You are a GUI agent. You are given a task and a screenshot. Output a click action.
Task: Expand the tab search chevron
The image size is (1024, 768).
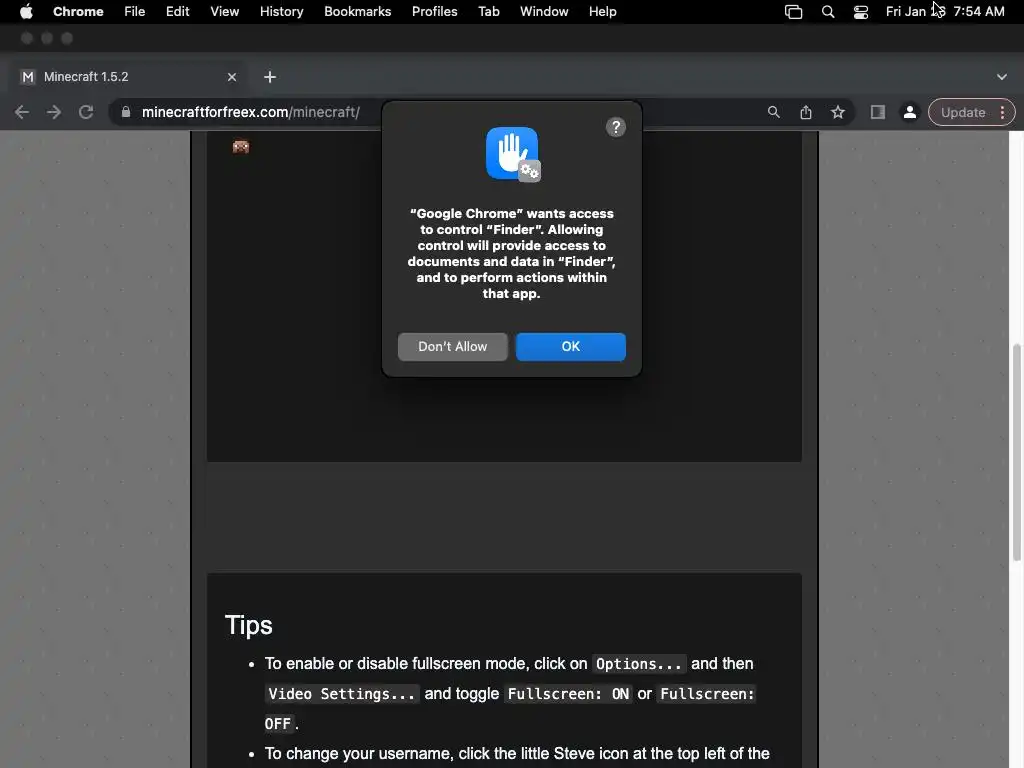tap(1002, 77)
